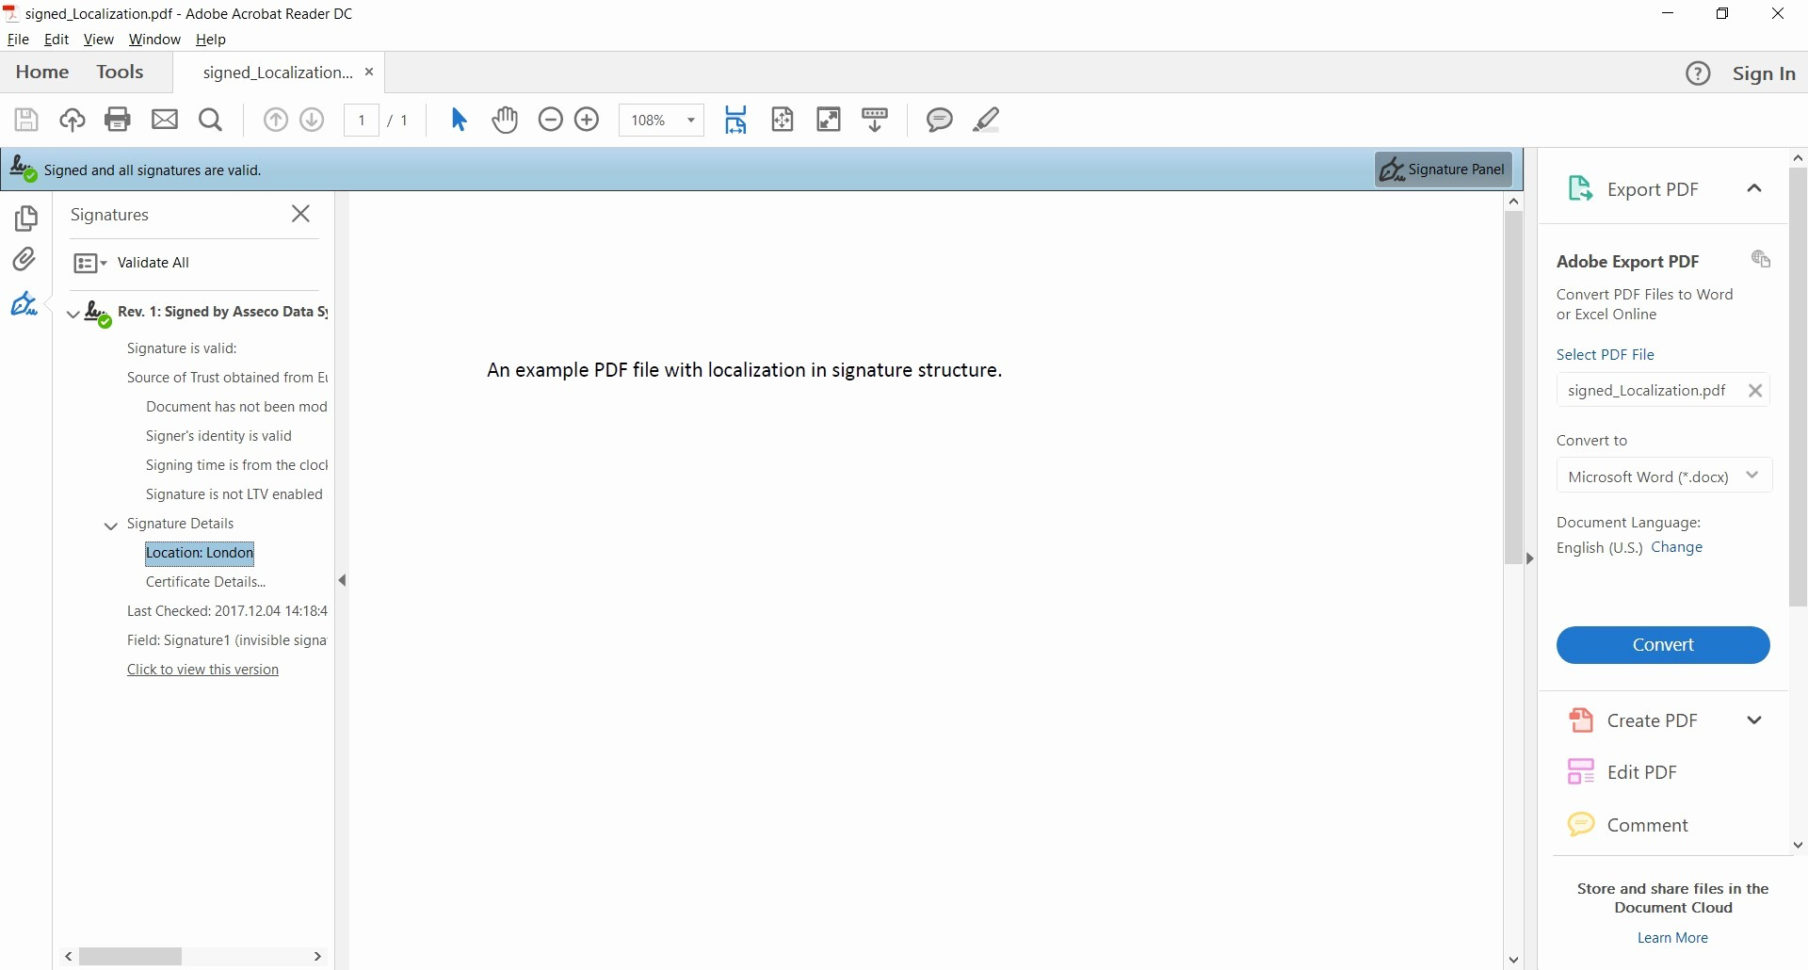This screenshot has width=1808, height=970.
Task: Open Certificate Details in signature panel
Action: click(x=205, y=581)
